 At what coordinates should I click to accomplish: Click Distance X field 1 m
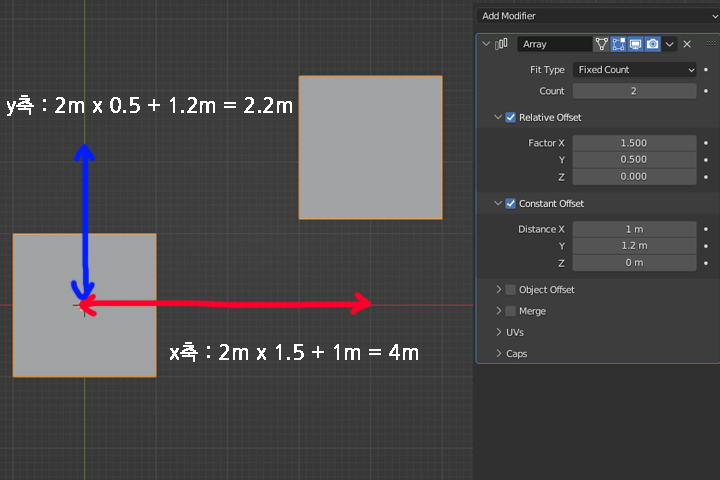[635, 229]
